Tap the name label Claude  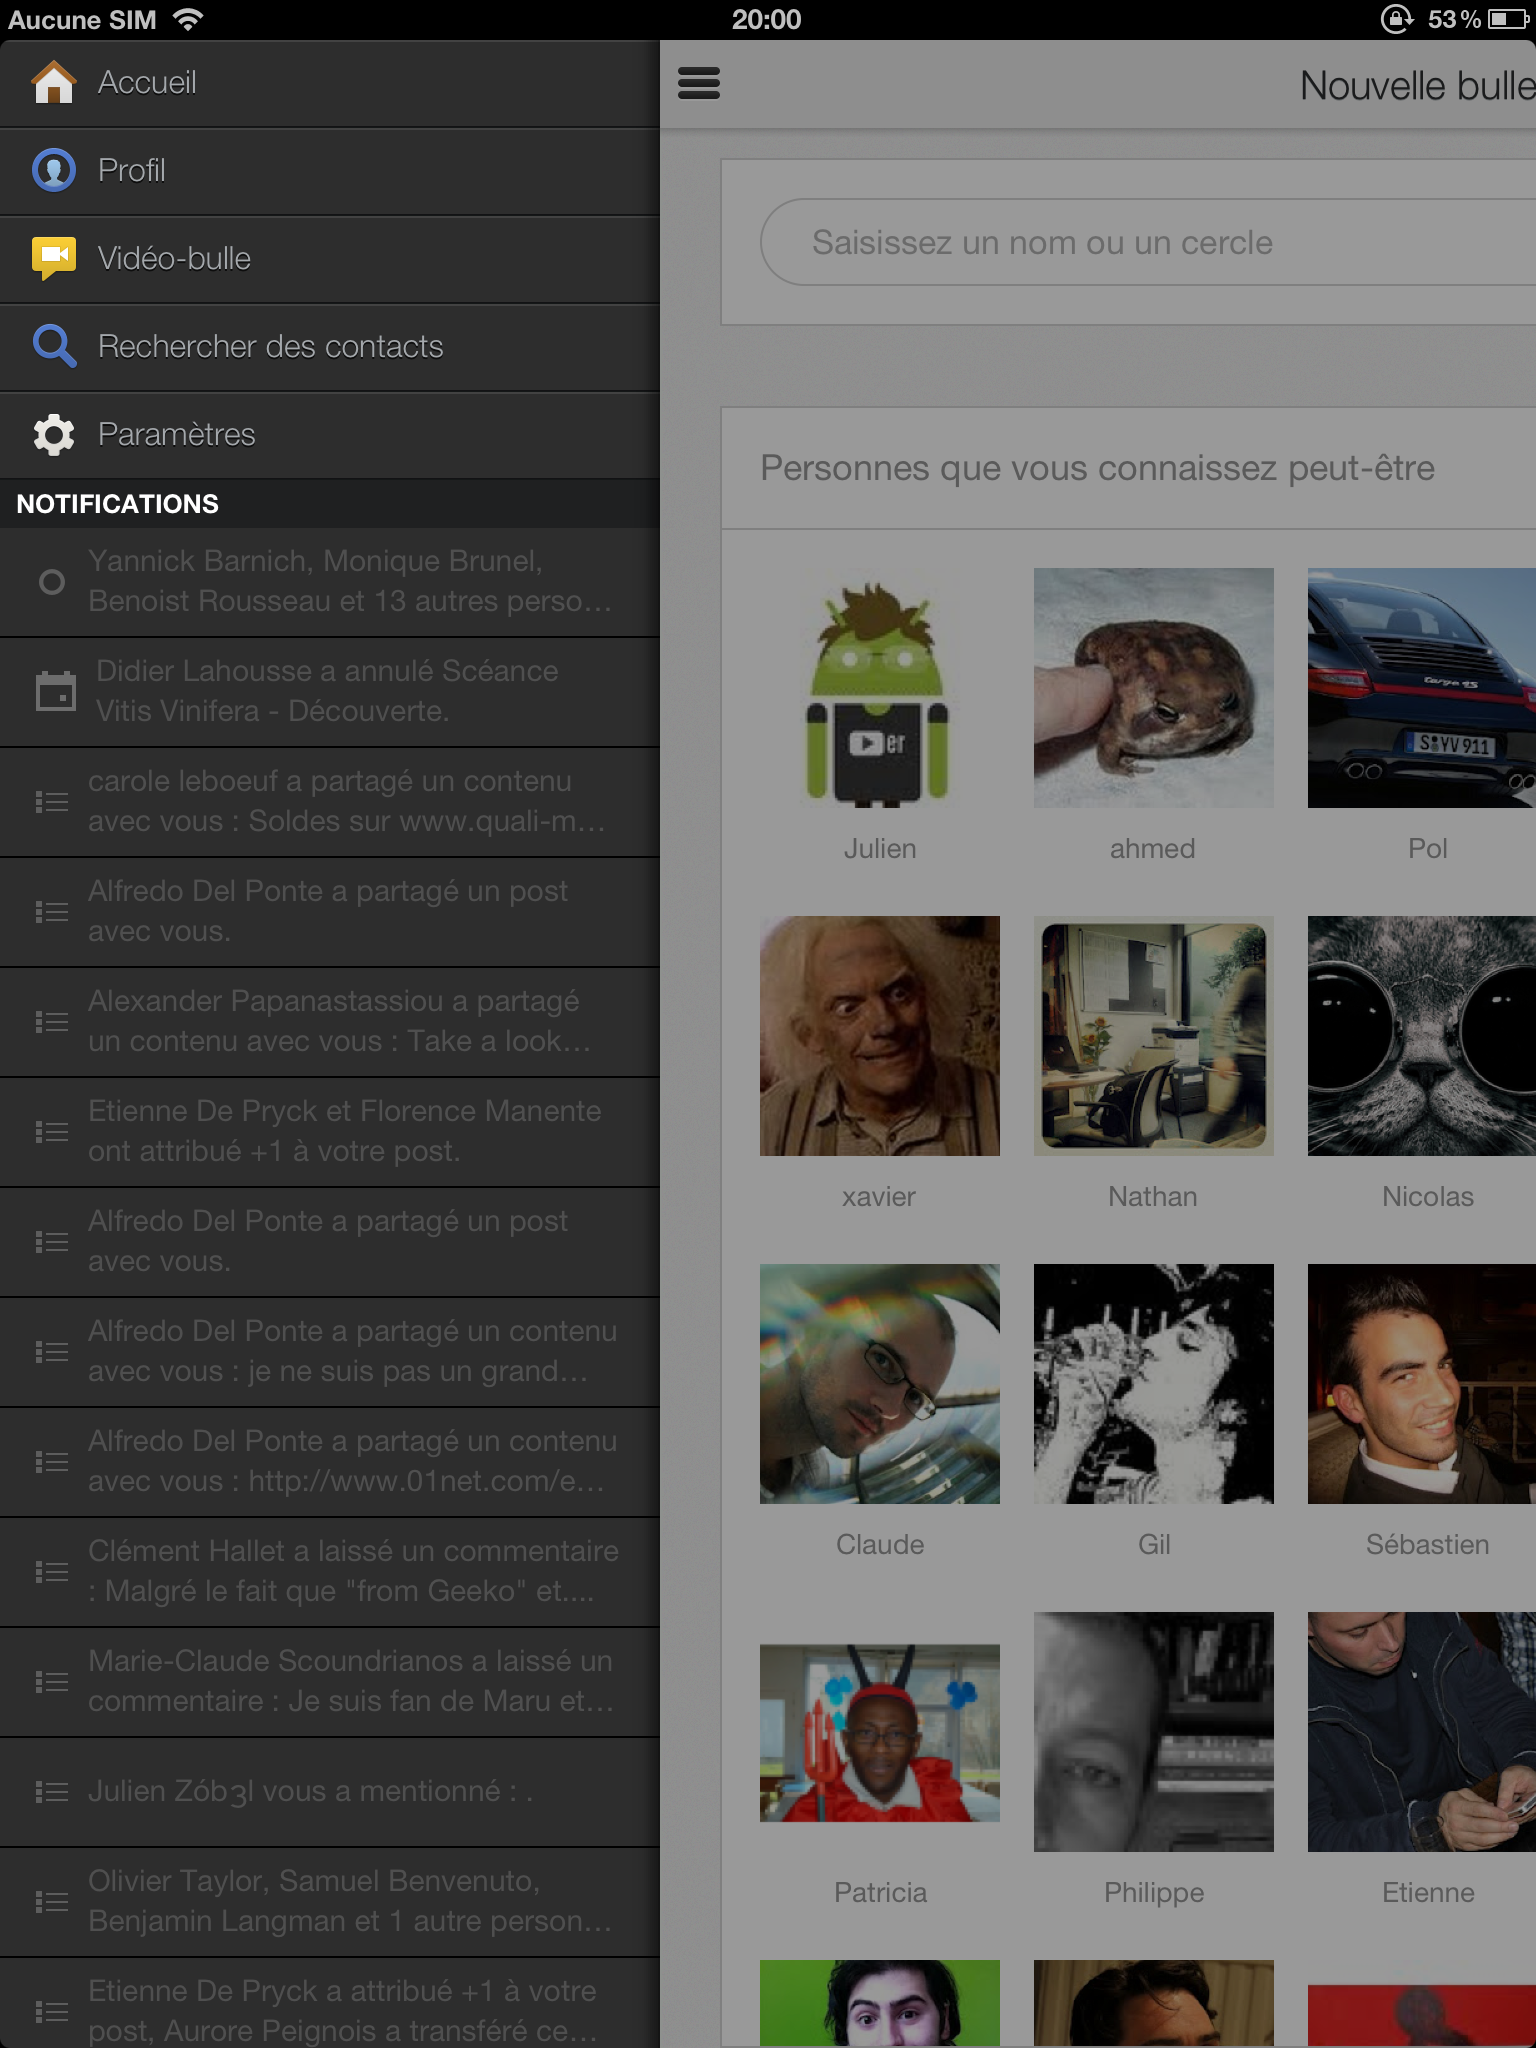(x=880, y=1545)
